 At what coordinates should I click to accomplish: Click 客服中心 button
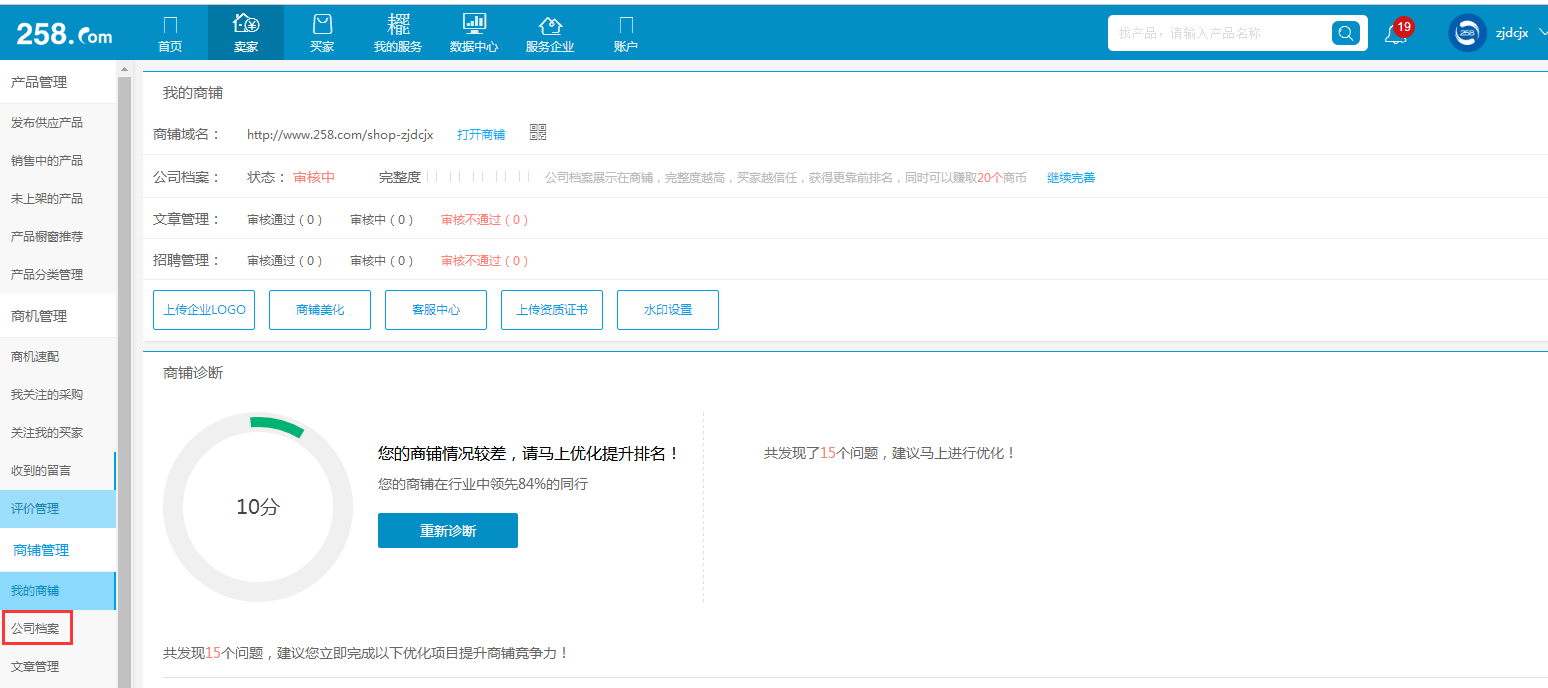(436, 310)
